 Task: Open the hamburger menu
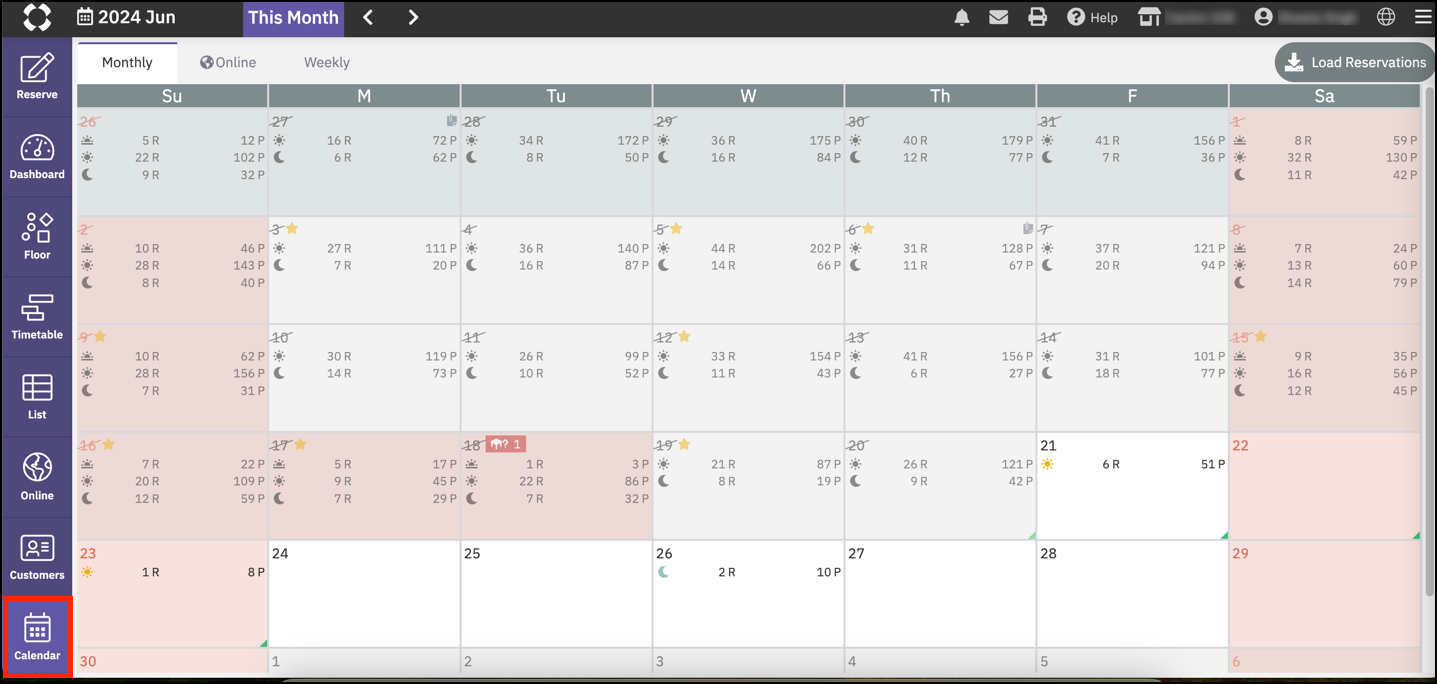(1422, 17)
